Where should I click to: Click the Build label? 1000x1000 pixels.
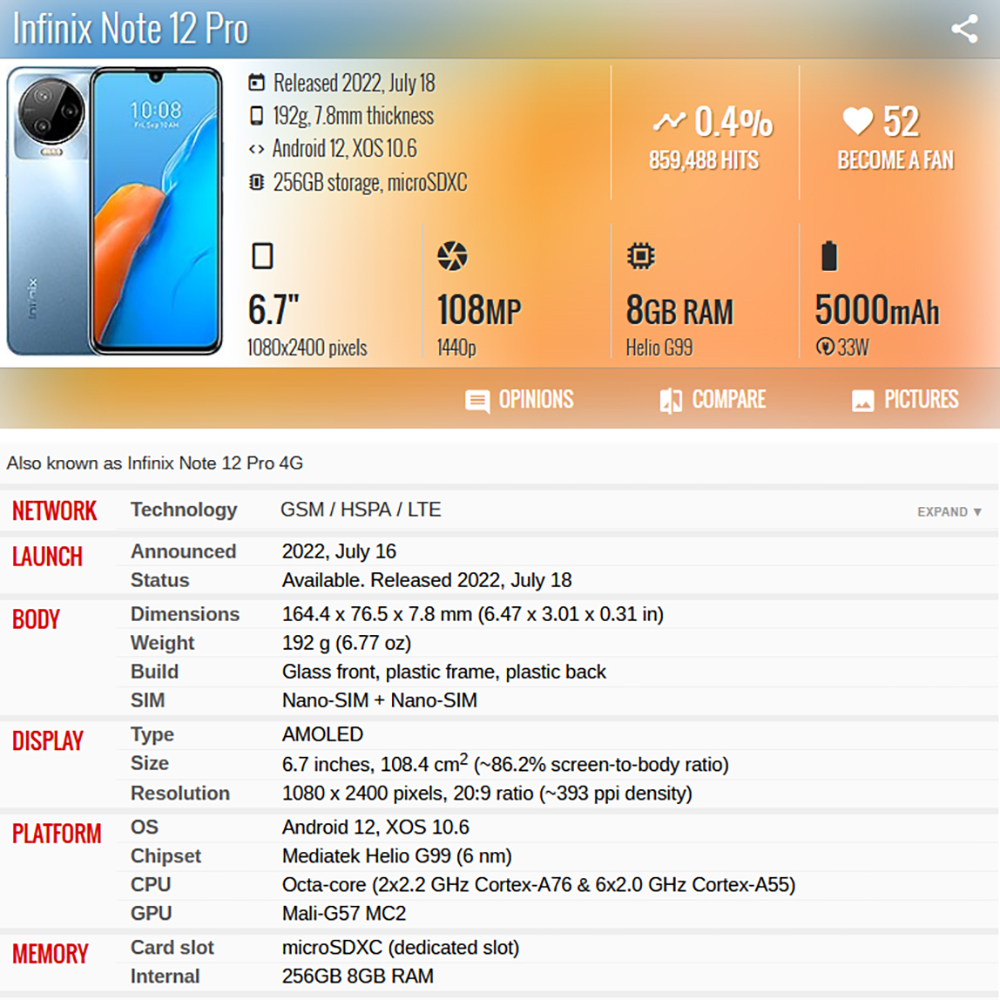pos(154,672)
